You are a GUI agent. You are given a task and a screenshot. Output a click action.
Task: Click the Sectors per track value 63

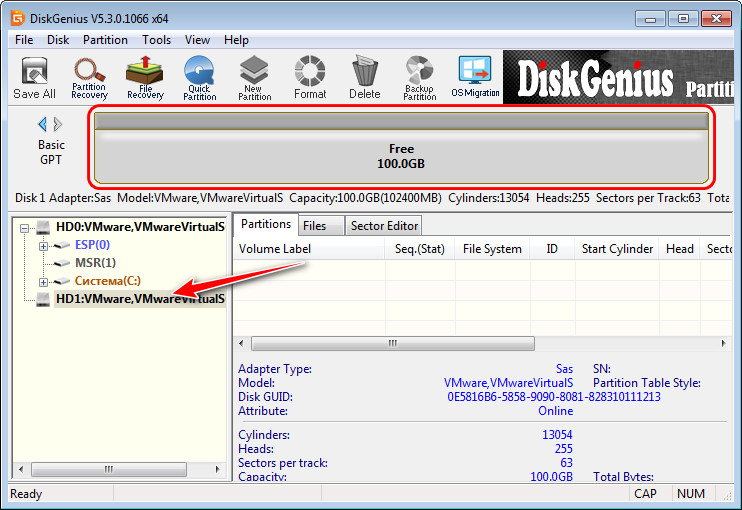coord(566,463)
